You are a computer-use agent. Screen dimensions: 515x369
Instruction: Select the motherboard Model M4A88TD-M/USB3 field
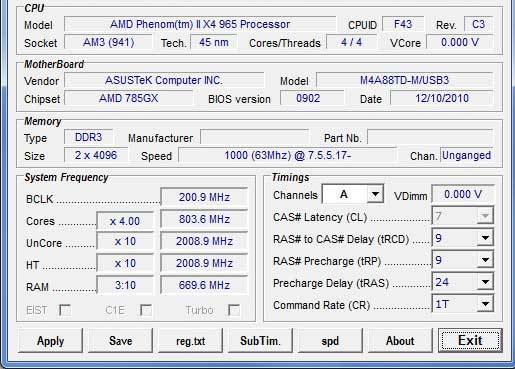point(404,80)
